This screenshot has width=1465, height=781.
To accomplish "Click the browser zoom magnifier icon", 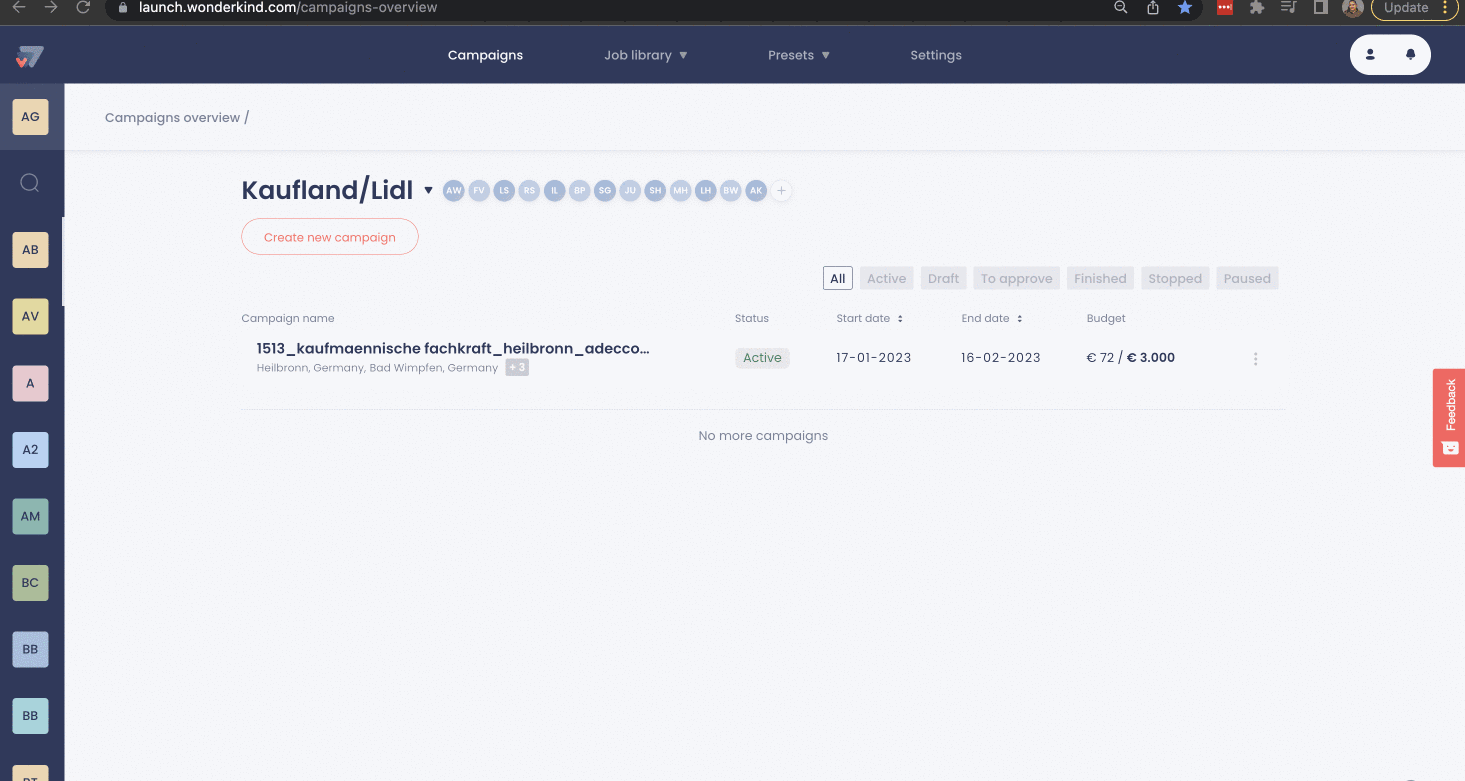I will tap(1121, 7).
